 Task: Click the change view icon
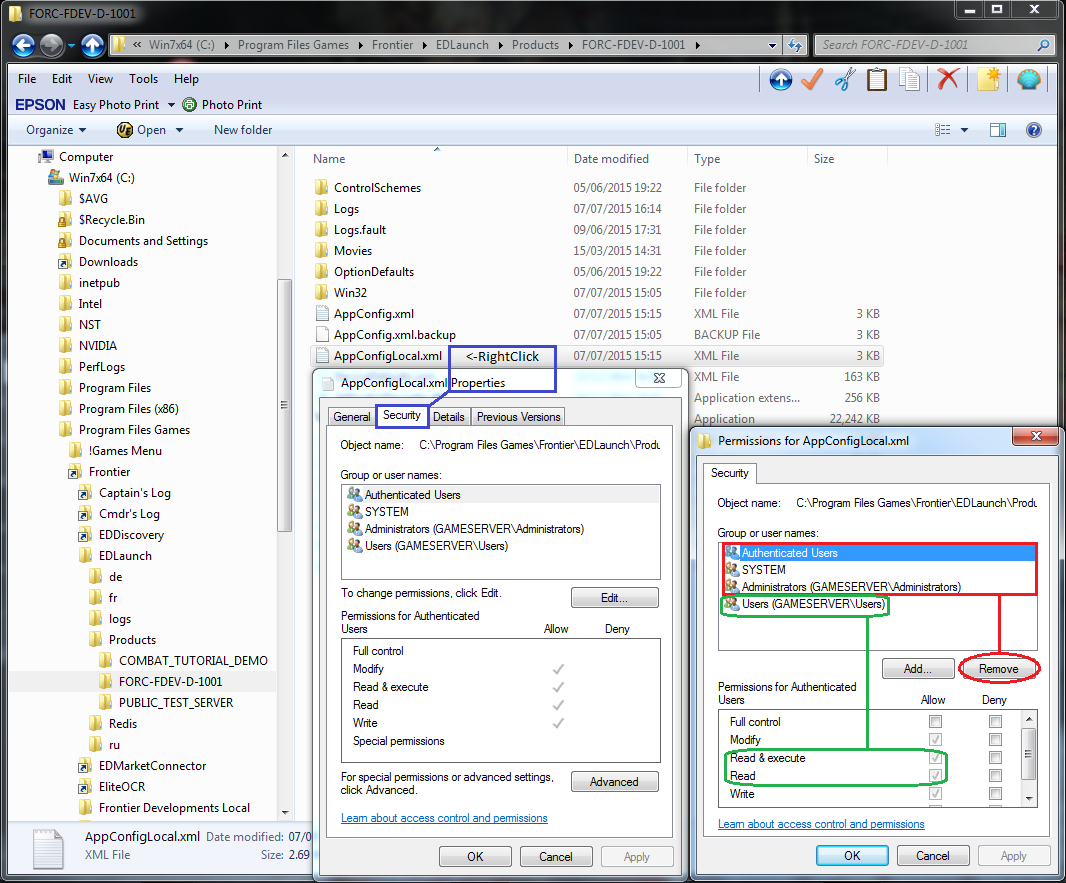pyautogui.click(x=942, y=130)
